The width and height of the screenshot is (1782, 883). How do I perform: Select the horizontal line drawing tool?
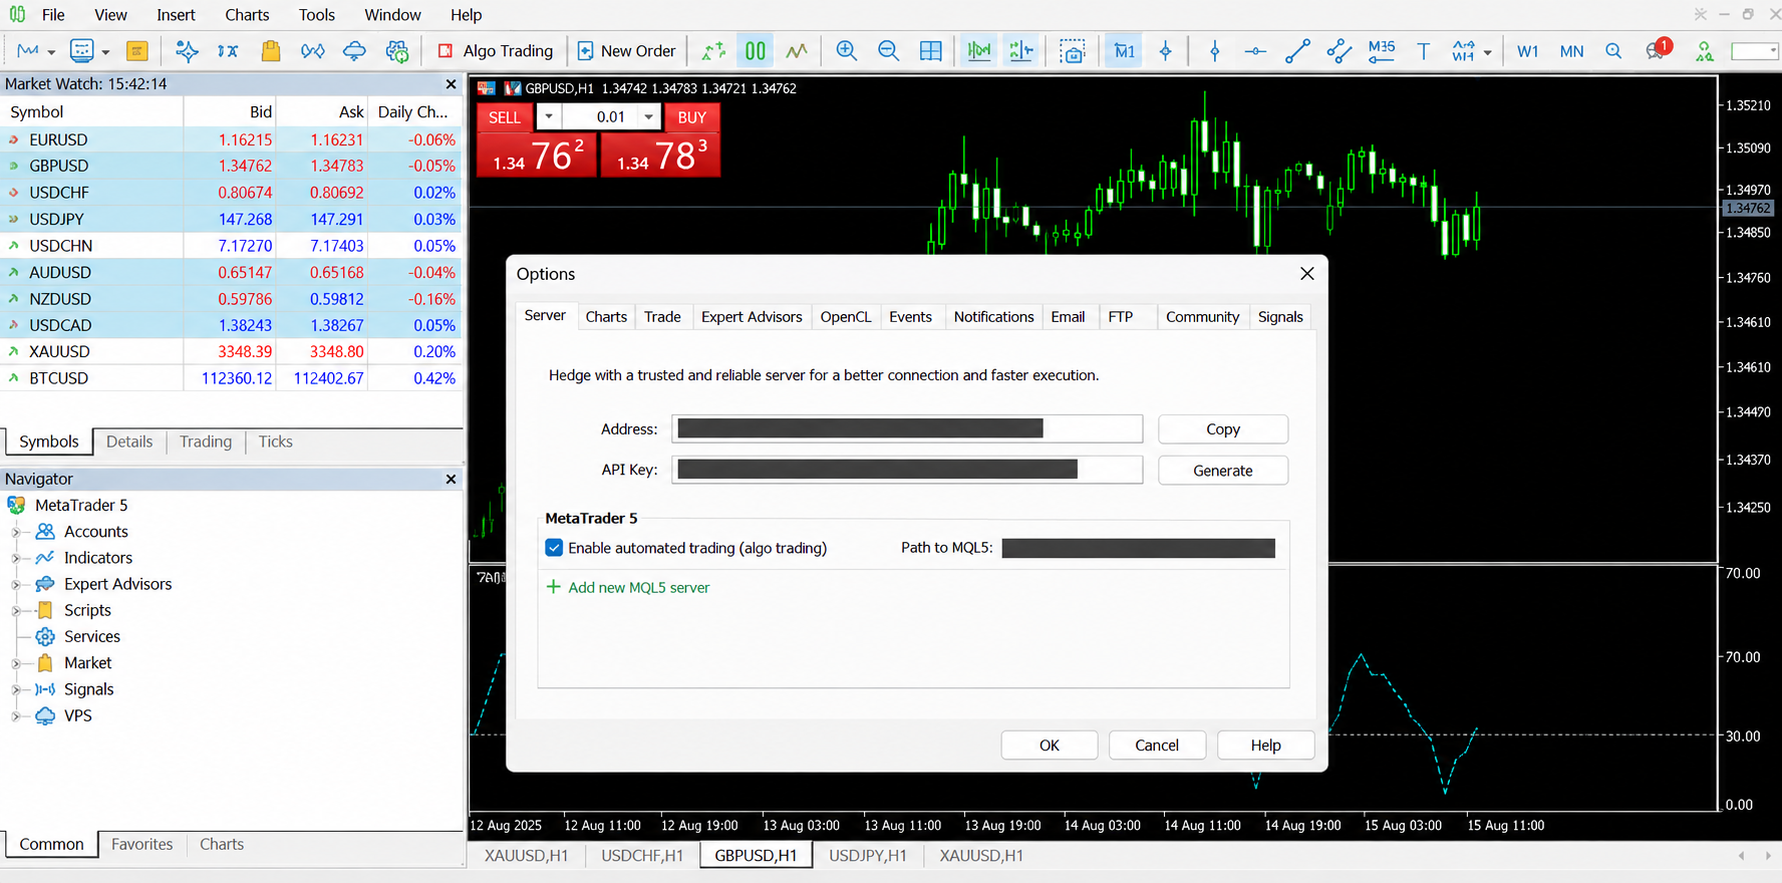click(x=1255, y=51)
